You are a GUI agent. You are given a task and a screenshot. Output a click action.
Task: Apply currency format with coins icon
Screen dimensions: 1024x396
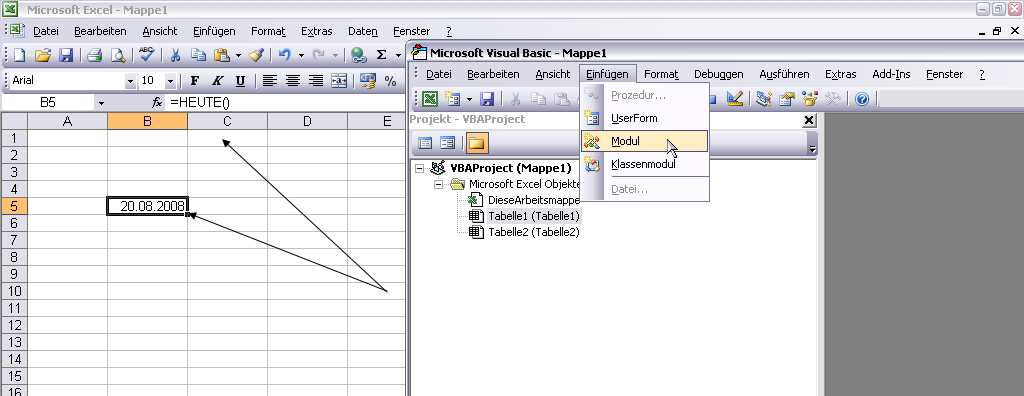pos(368,81)
